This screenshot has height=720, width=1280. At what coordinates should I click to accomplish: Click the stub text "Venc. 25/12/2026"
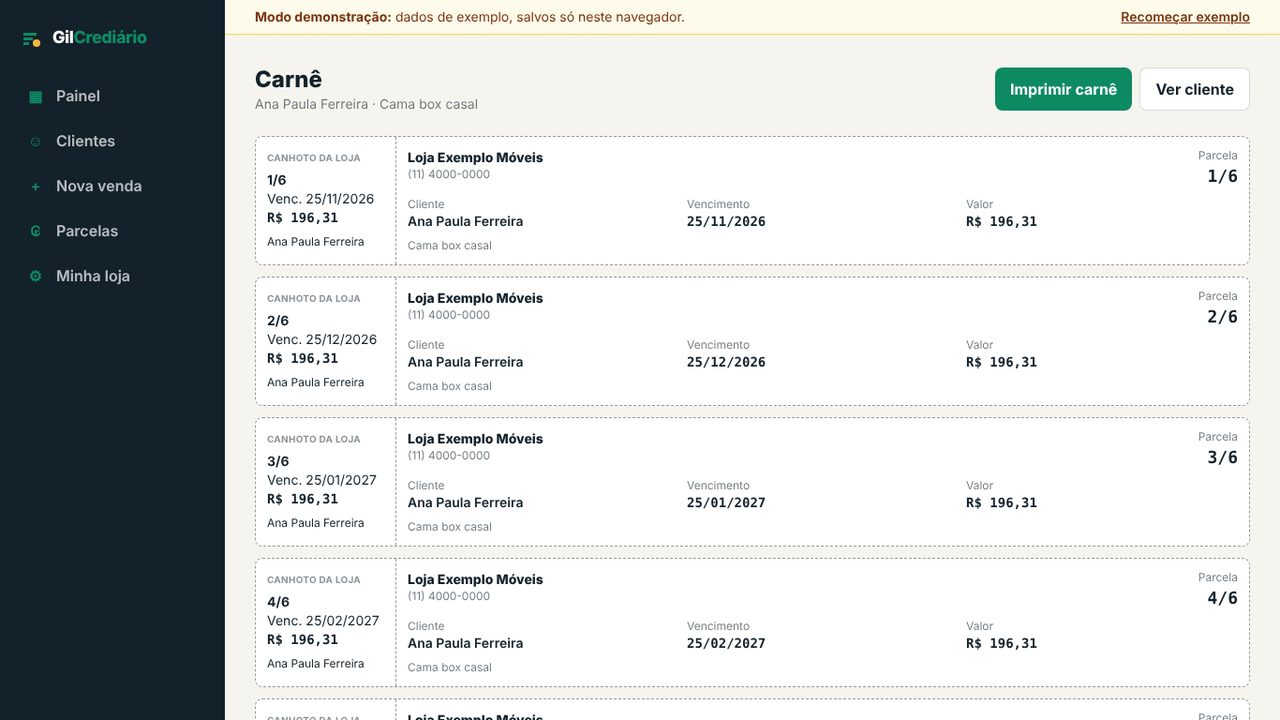tap(322, 340)
